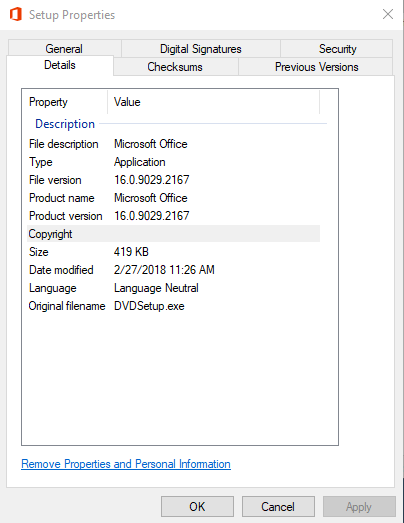This screenshot has height=523, width=404.
Task: Click Product name value Microsoft Office
Action: [x=150, y=198]
